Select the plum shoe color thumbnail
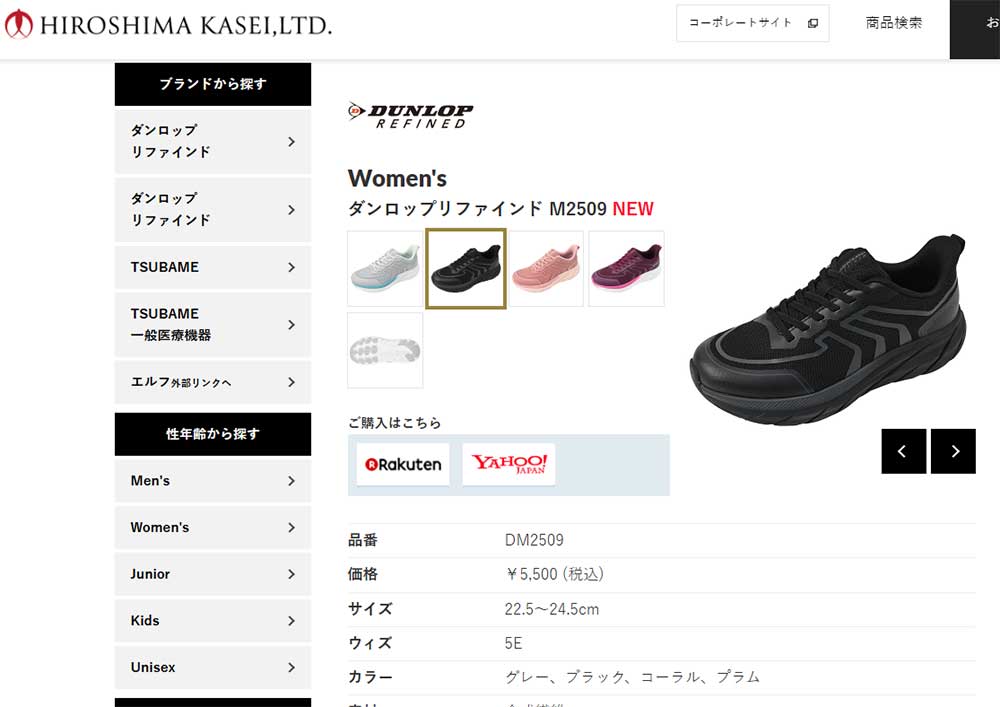 [x=627, y=268]
